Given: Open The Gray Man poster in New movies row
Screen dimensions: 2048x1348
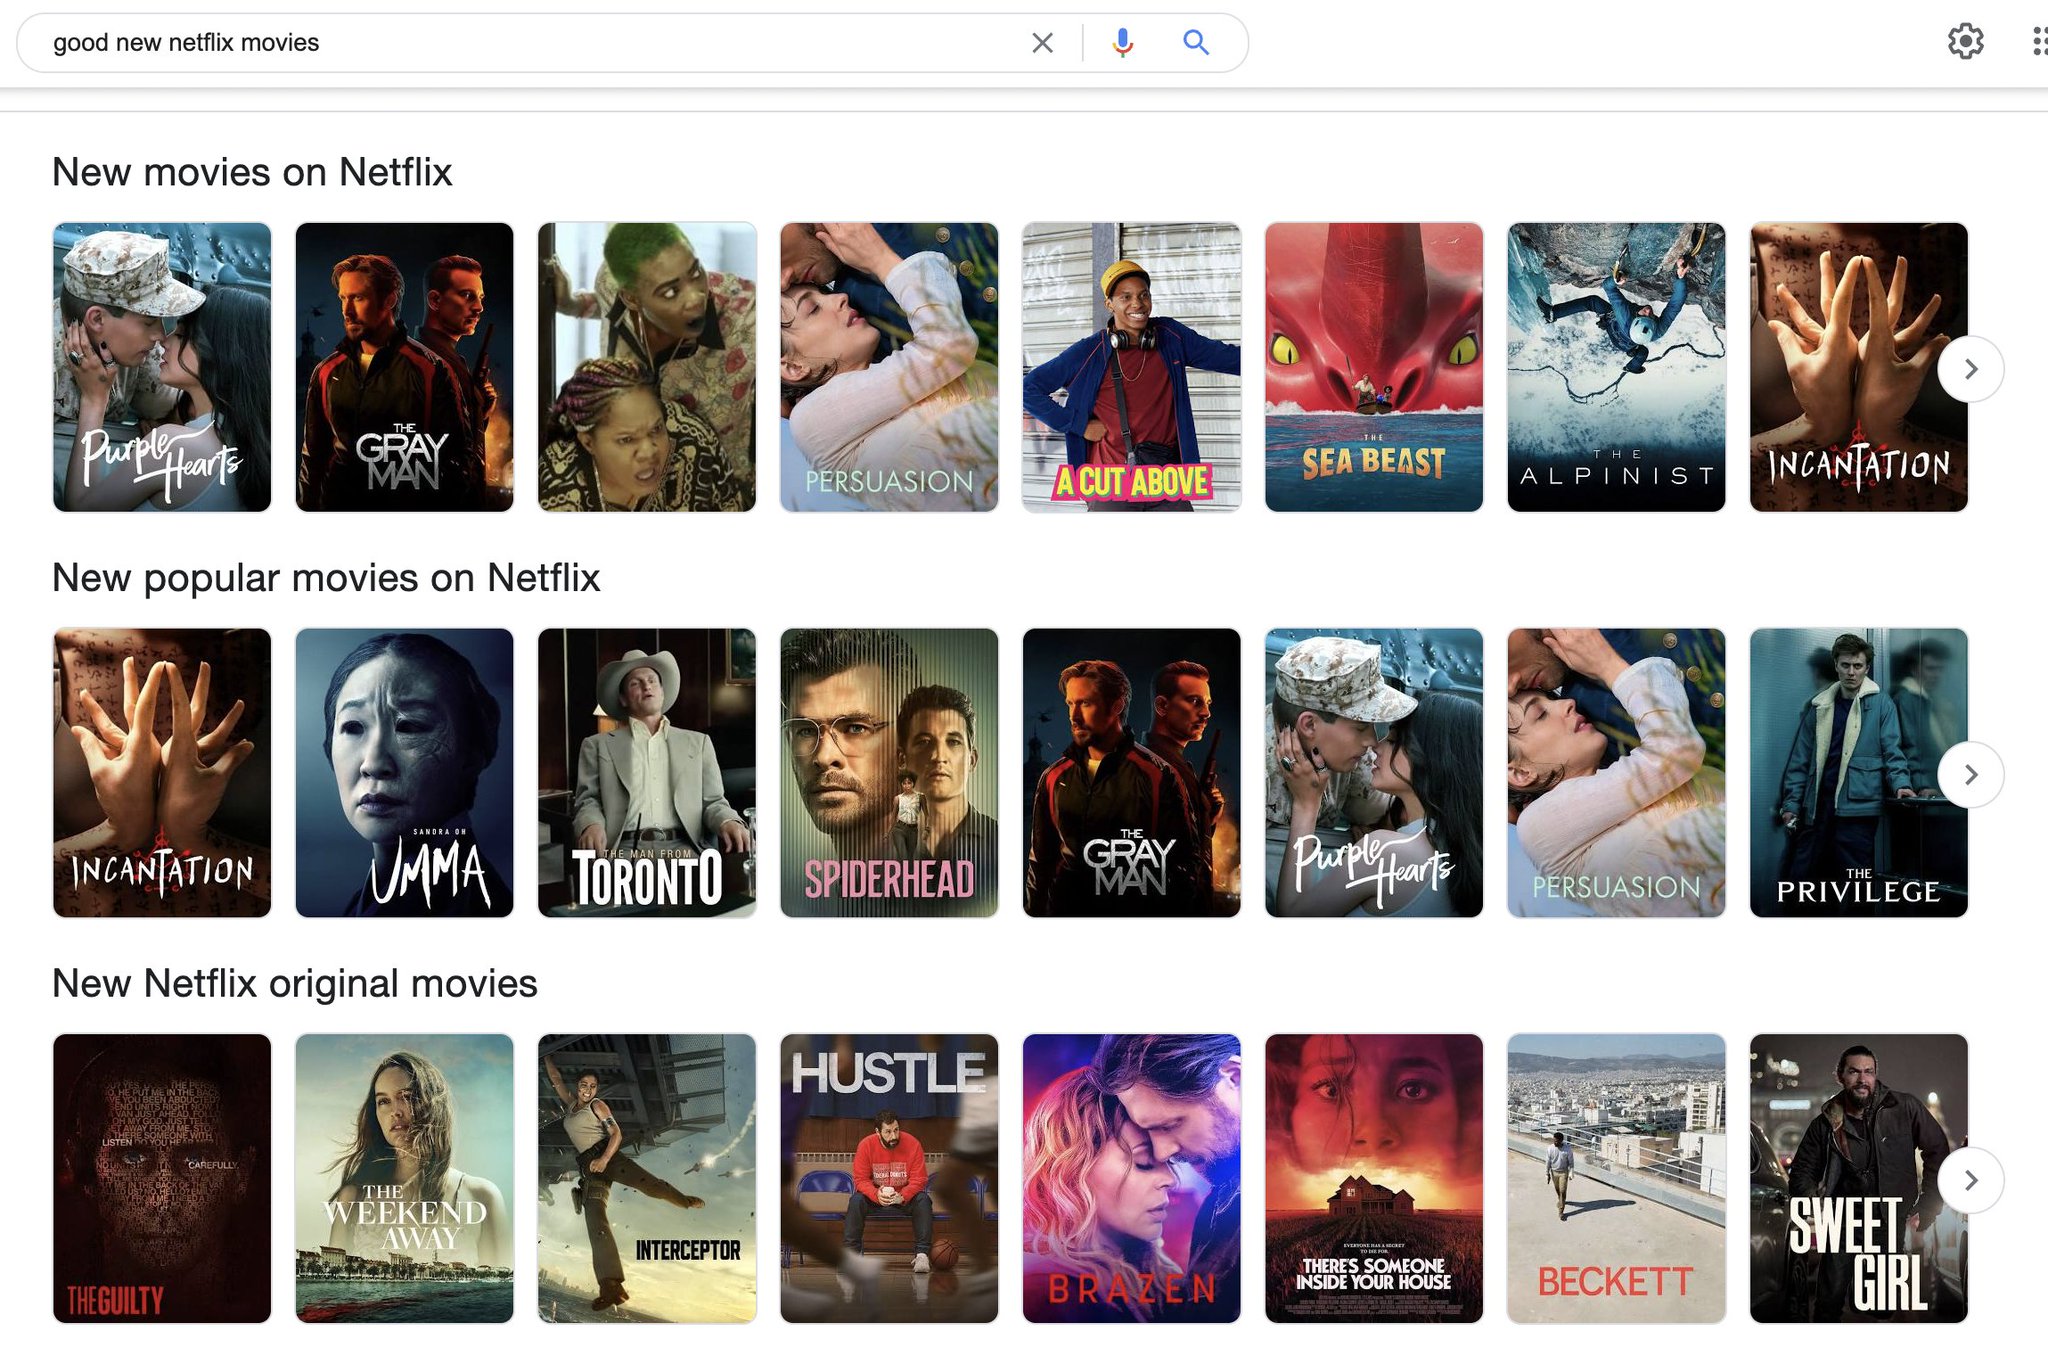Looking at the screenshot, I should [404, 367].
